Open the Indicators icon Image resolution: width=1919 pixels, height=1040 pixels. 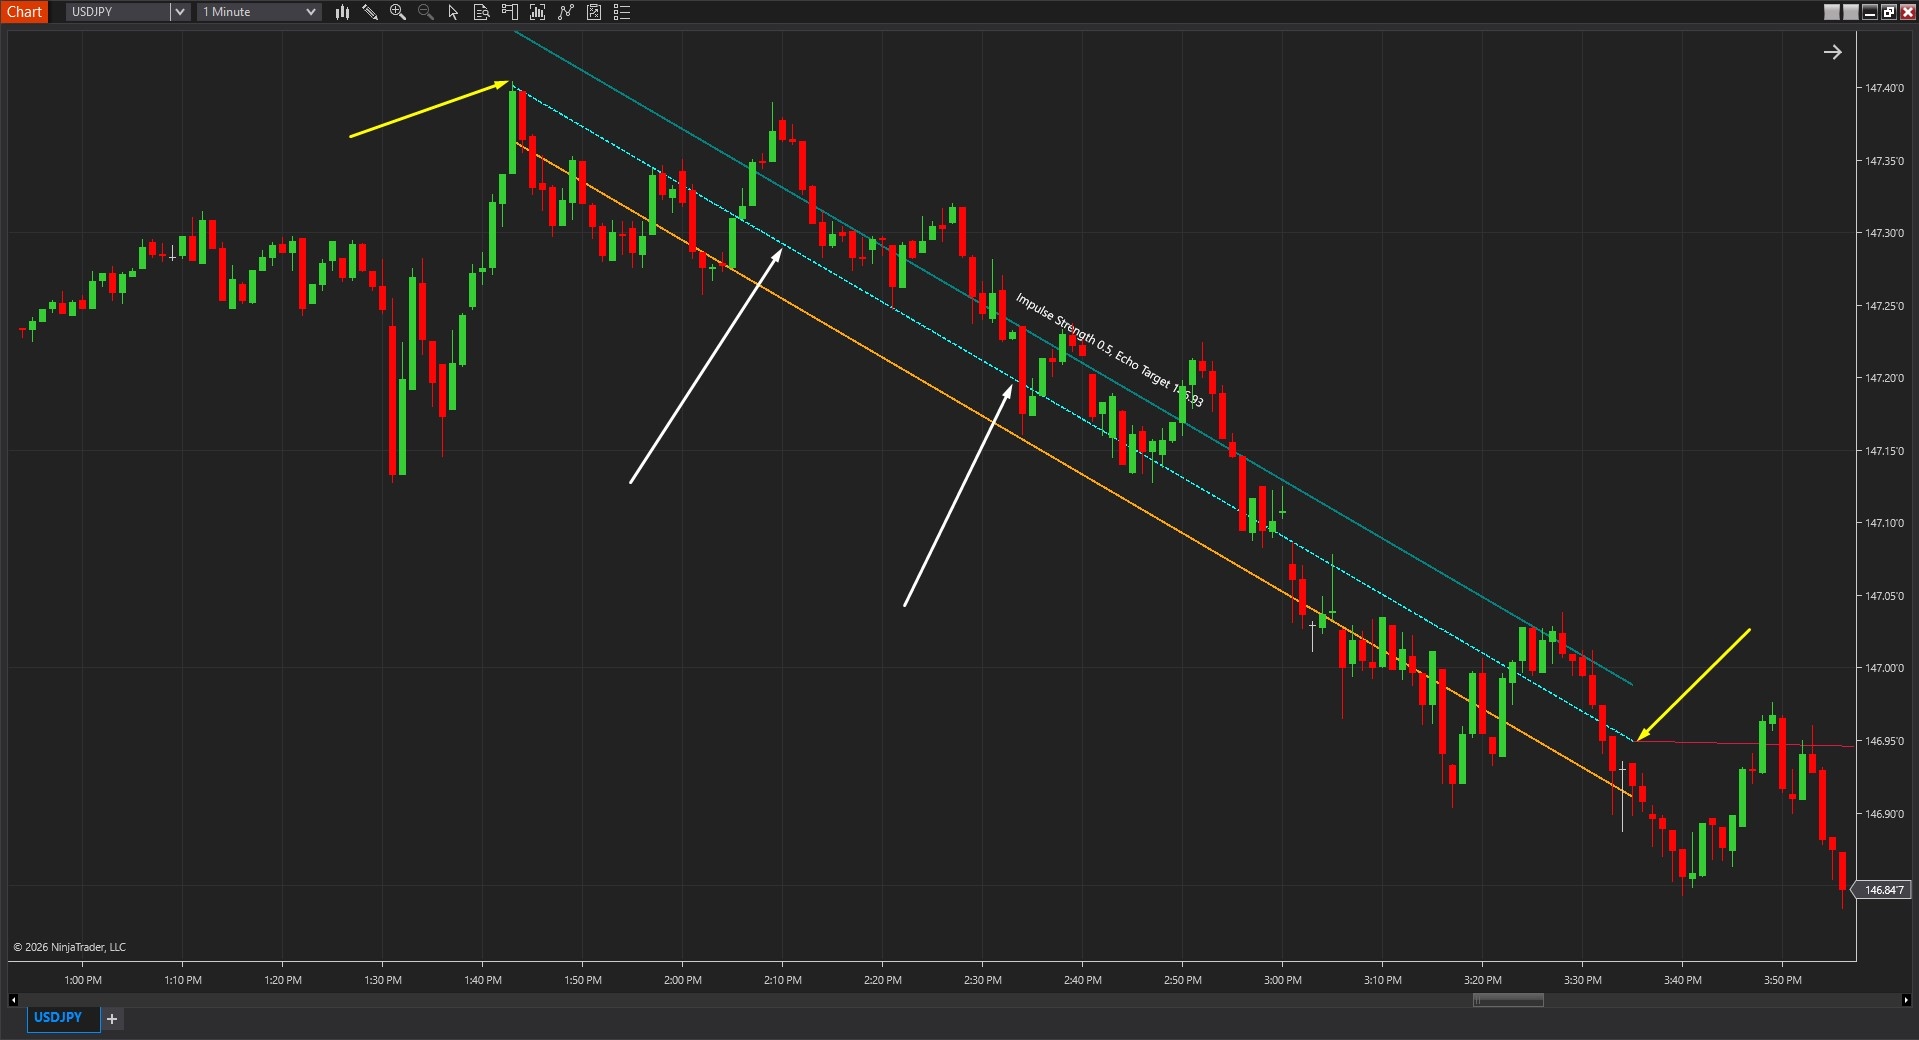click(537, 12)
